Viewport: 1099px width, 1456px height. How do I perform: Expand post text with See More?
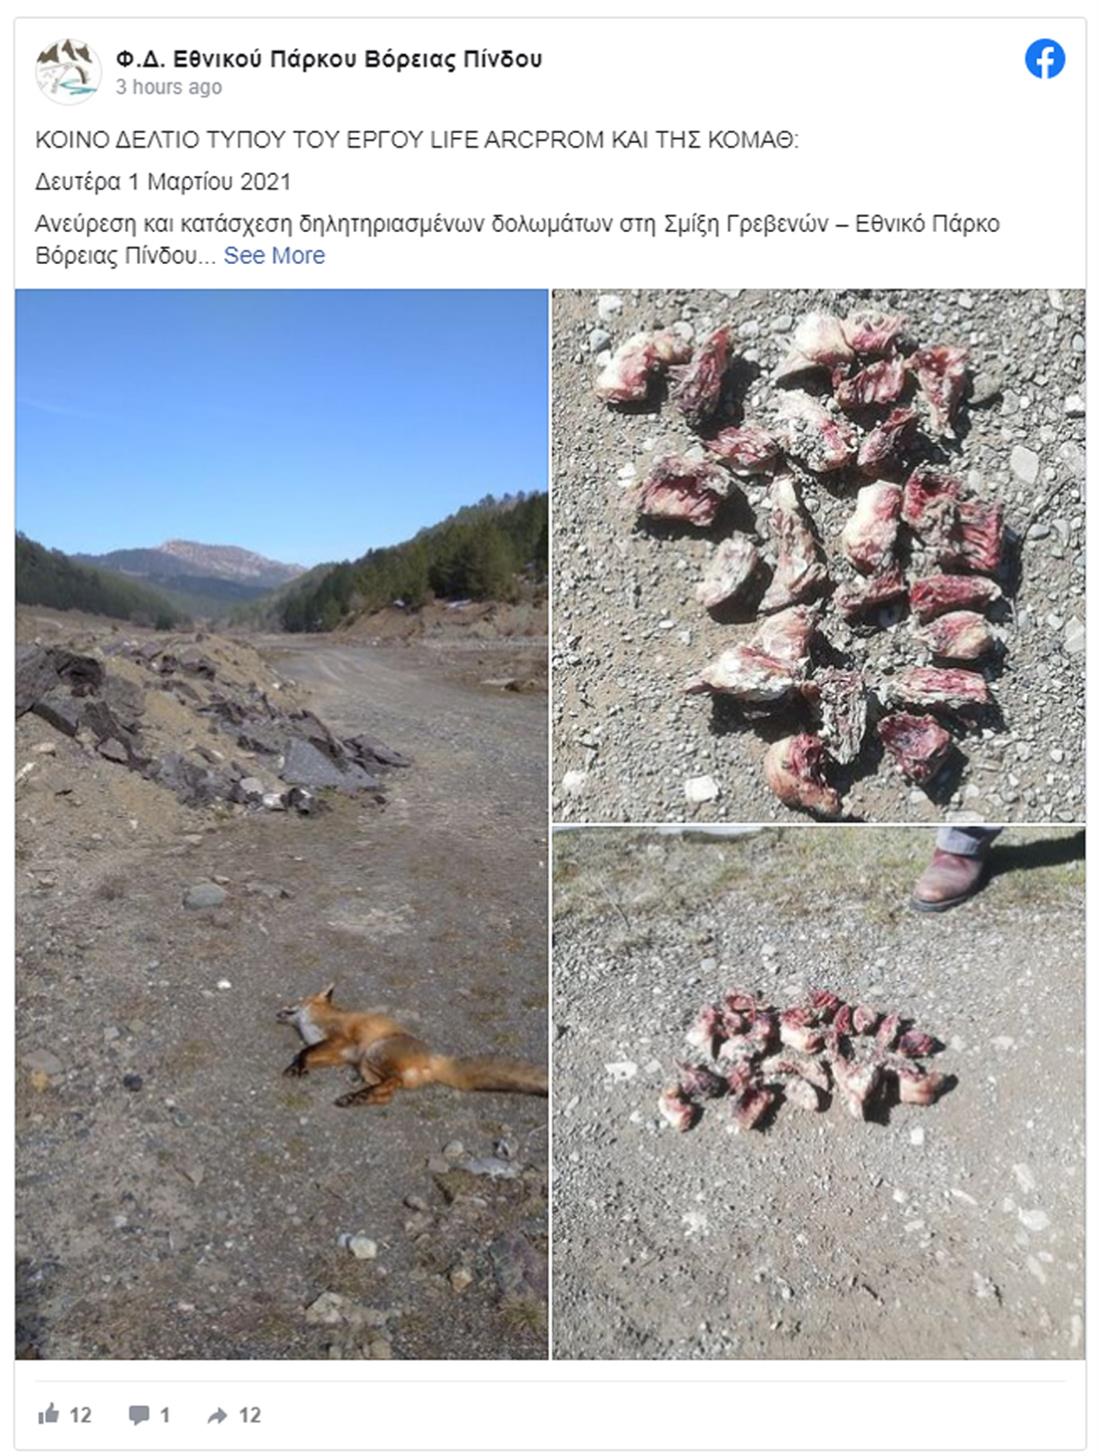coord(274,256)
